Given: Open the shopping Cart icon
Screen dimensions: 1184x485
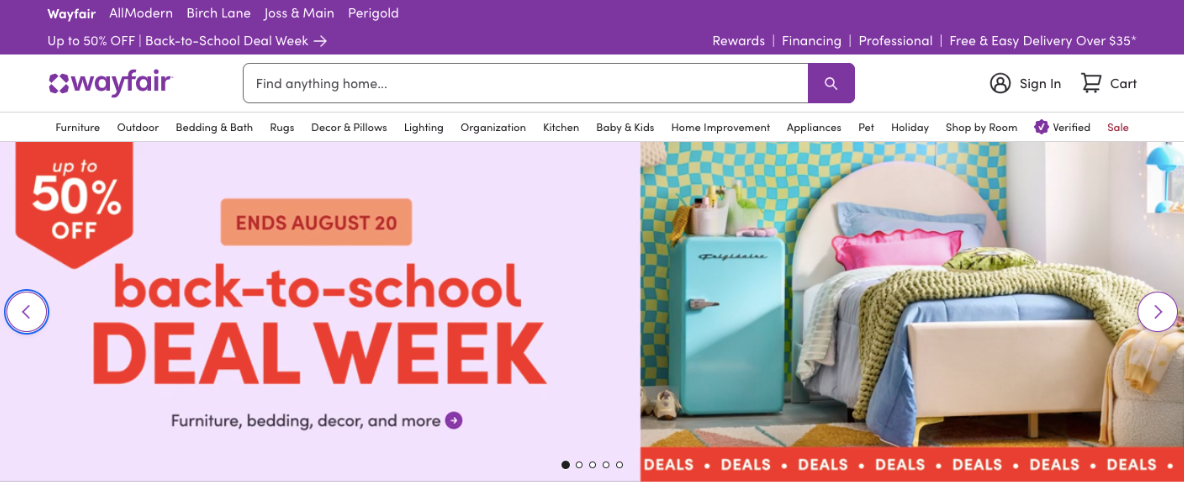Looking at the screenshot, I should click(x=1090, y=83).
